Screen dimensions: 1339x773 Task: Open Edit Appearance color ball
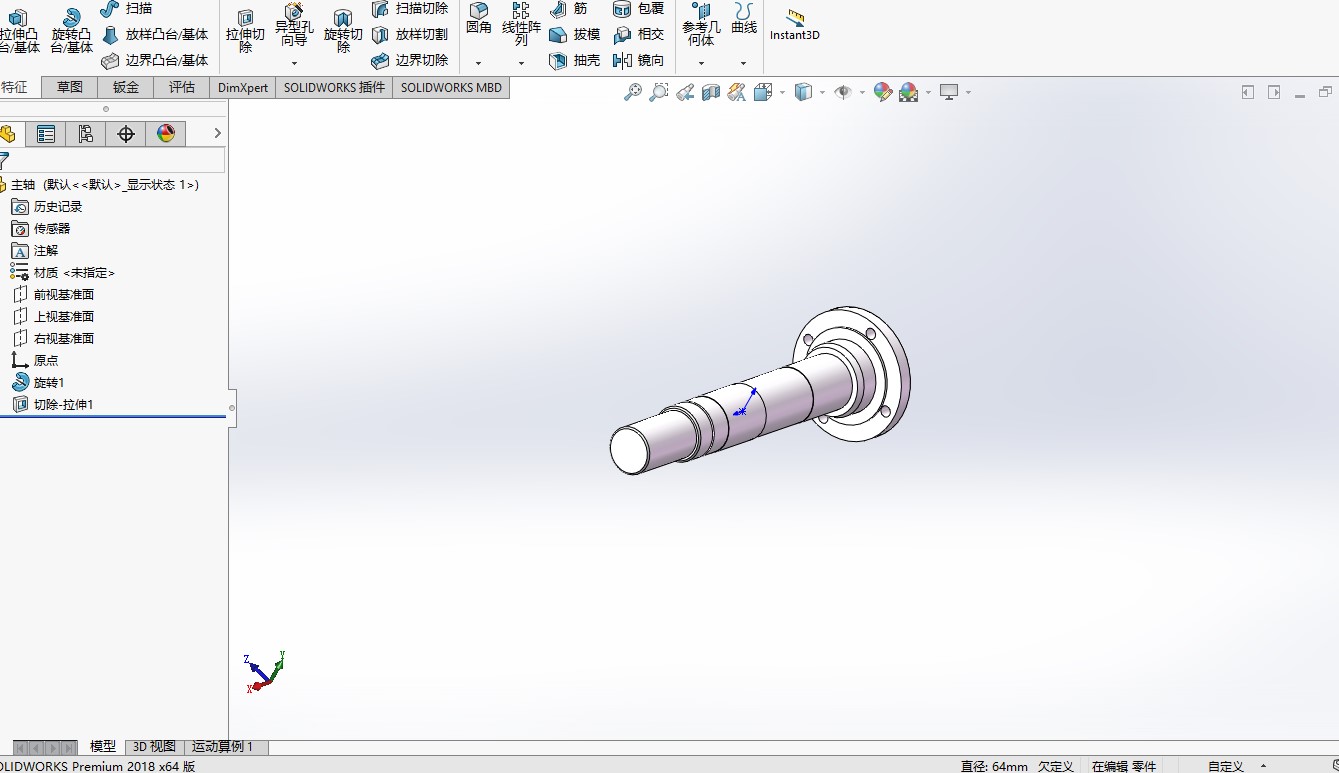tap(883, 92)
